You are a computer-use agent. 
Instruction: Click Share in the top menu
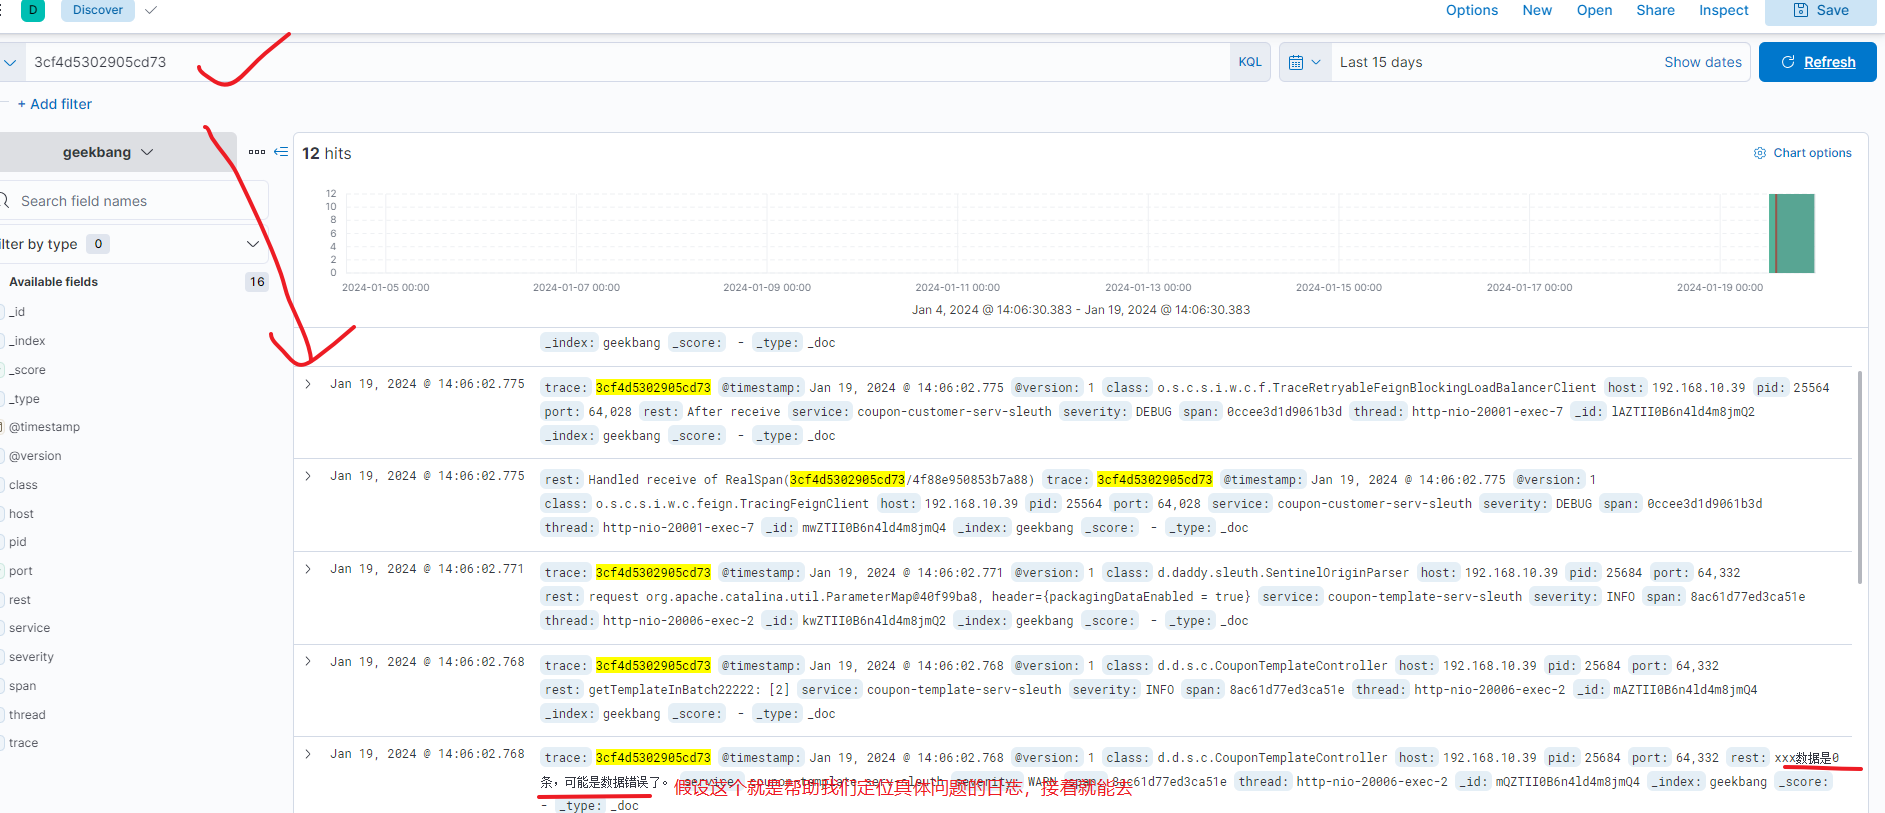coord(1655,10)
